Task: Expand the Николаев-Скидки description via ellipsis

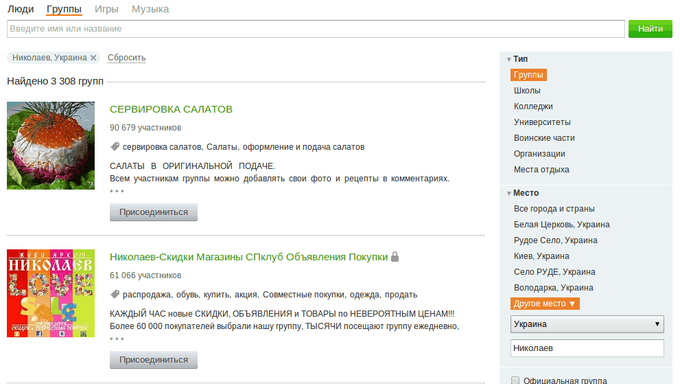Action: click(117, 338)
